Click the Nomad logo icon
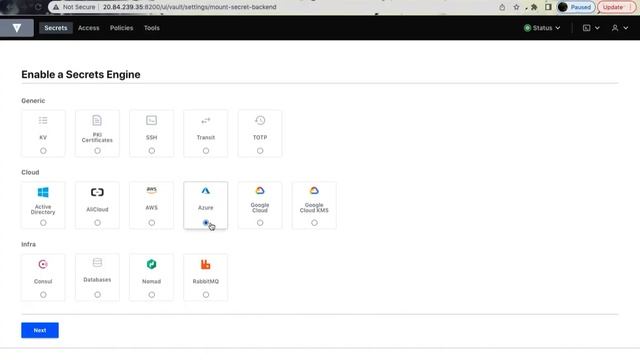The width and height of the screenshot is (640, 360). point(151,264)
